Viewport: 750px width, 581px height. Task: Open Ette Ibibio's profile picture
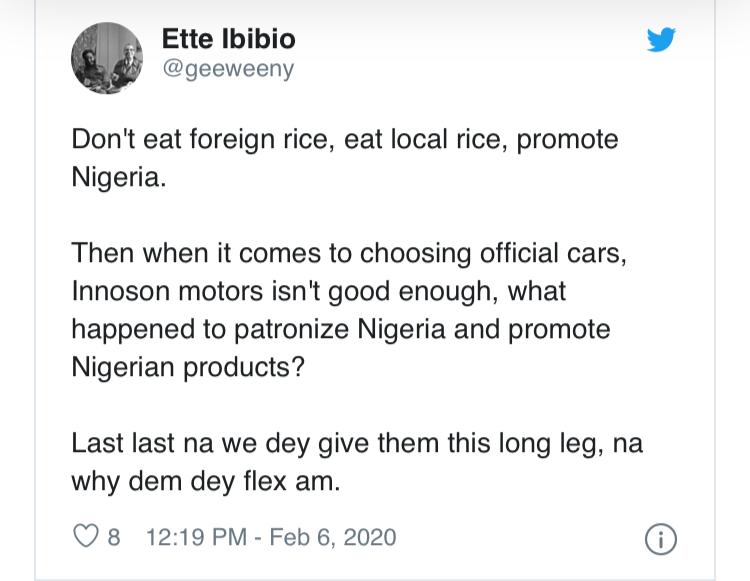pyautogui.click(x=107, y=58)
